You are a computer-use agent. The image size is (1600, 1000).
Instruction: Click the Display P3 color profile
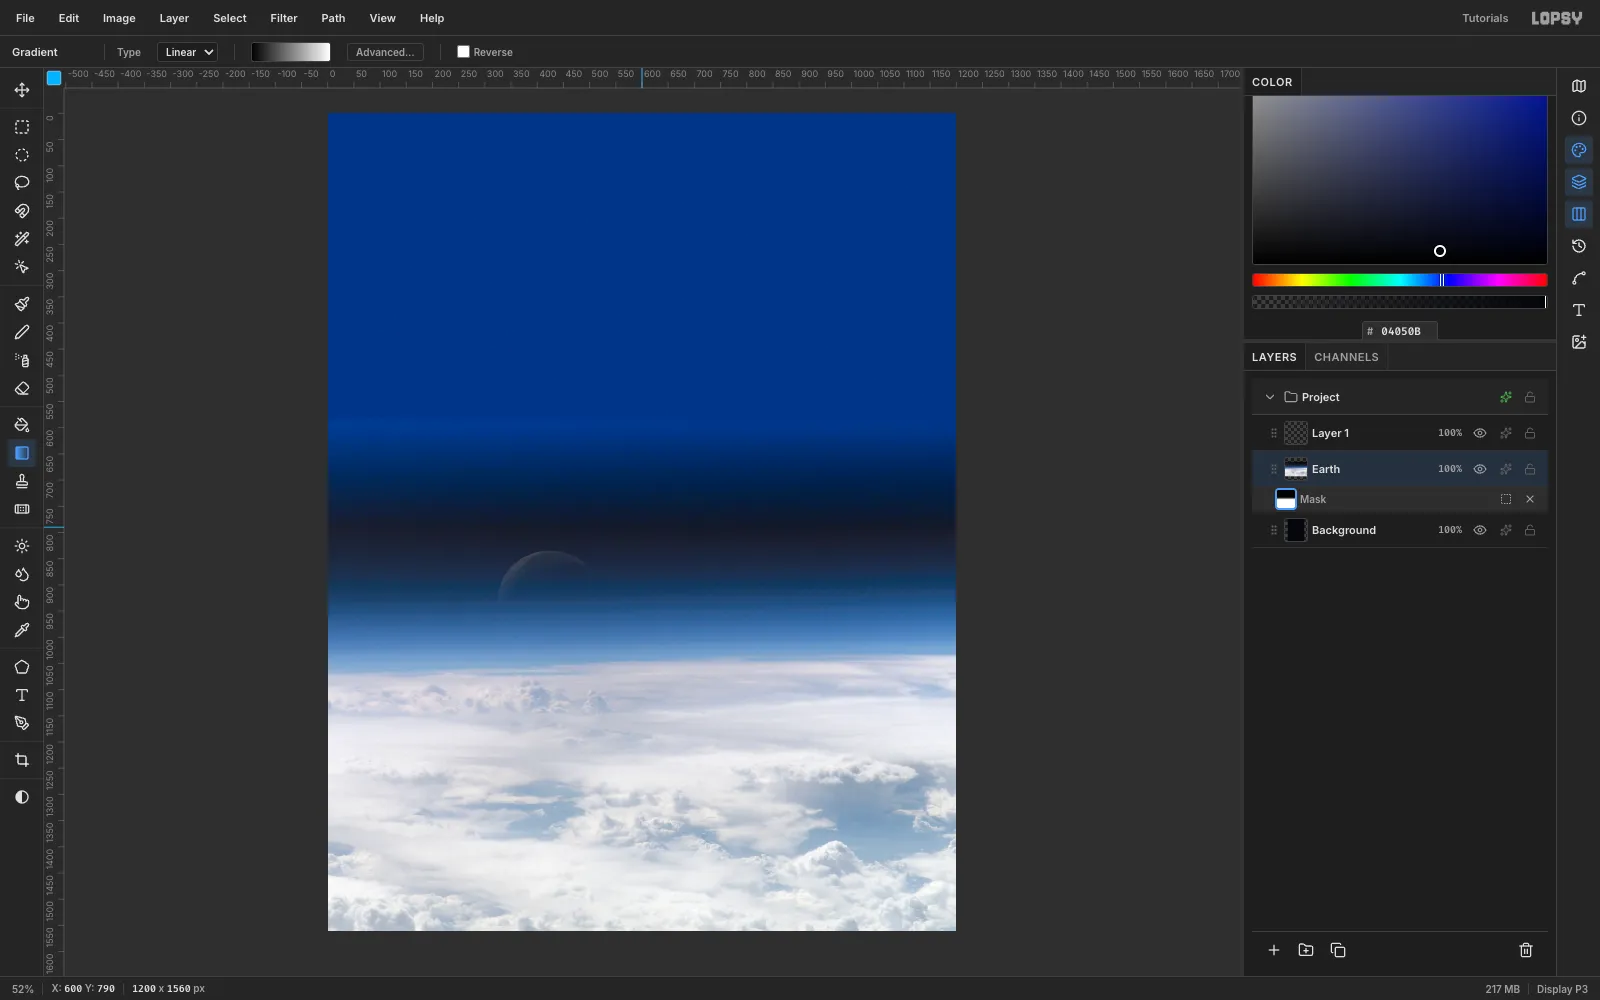coord(1562,989)
